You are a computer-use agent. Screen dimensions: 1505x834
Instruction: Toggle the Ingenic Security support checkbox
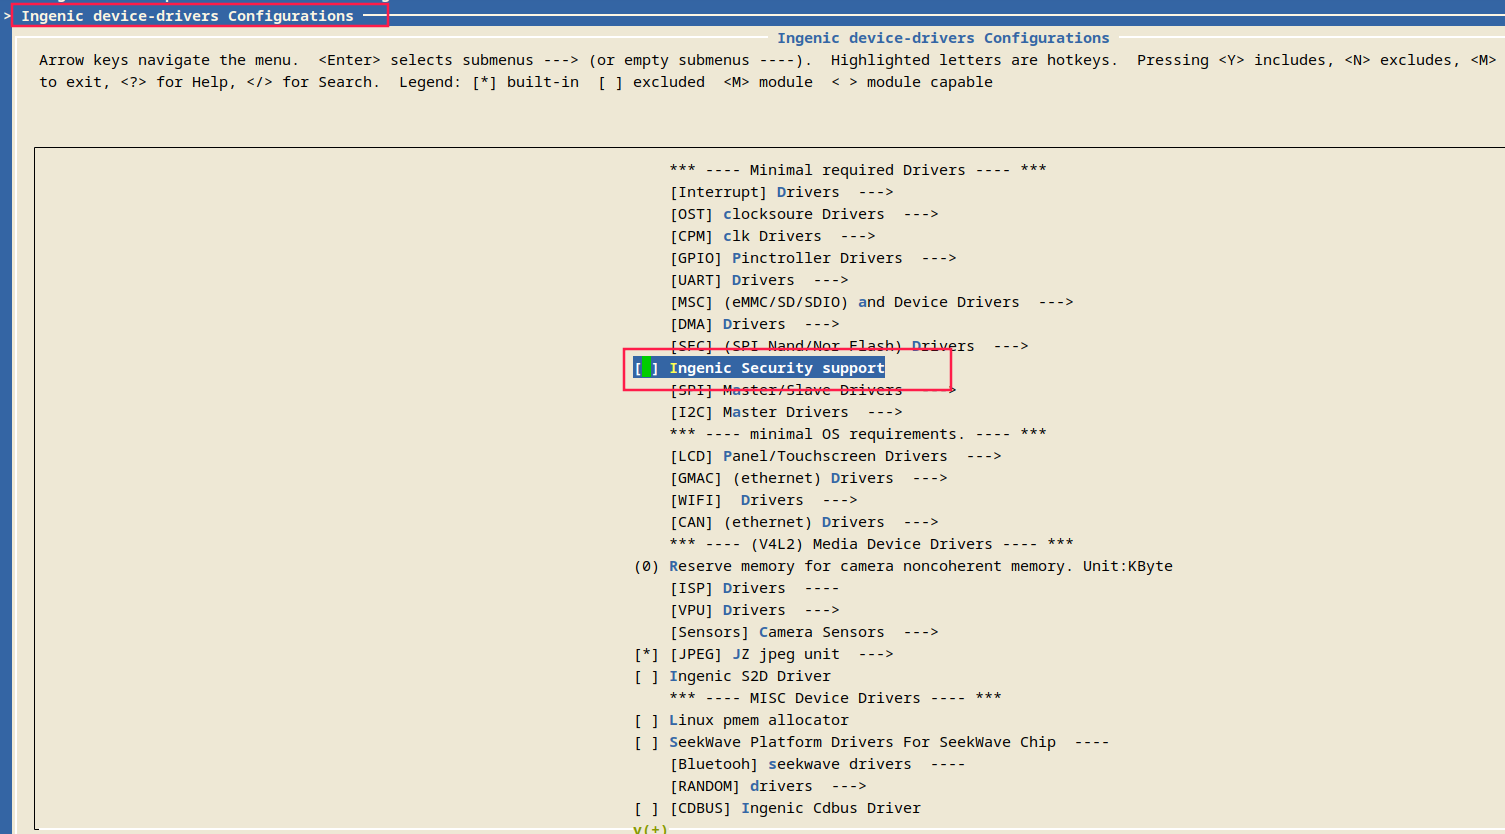coord(646,368)
